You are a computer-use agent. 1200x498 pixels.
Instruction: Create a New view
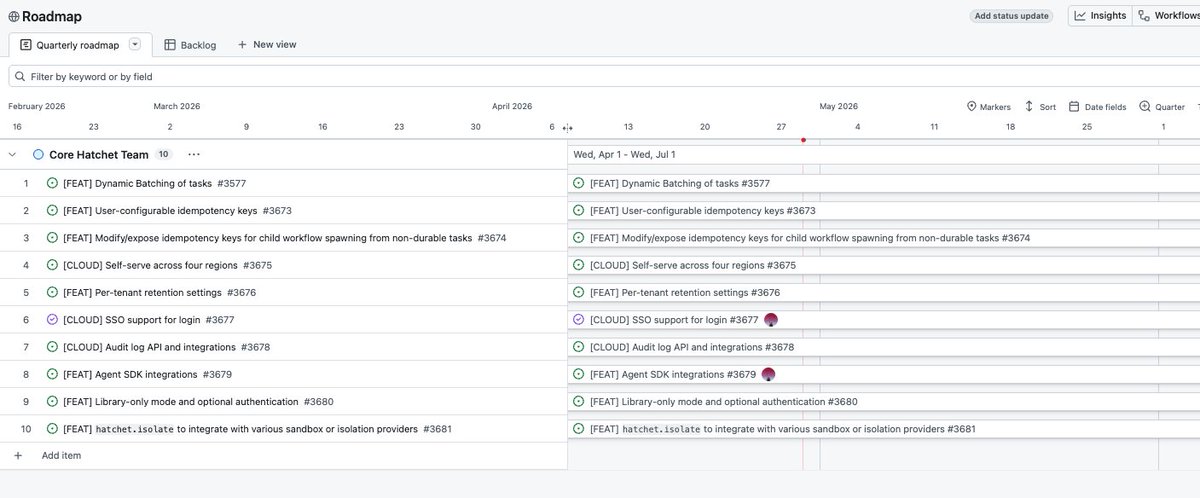coord(267,45)
